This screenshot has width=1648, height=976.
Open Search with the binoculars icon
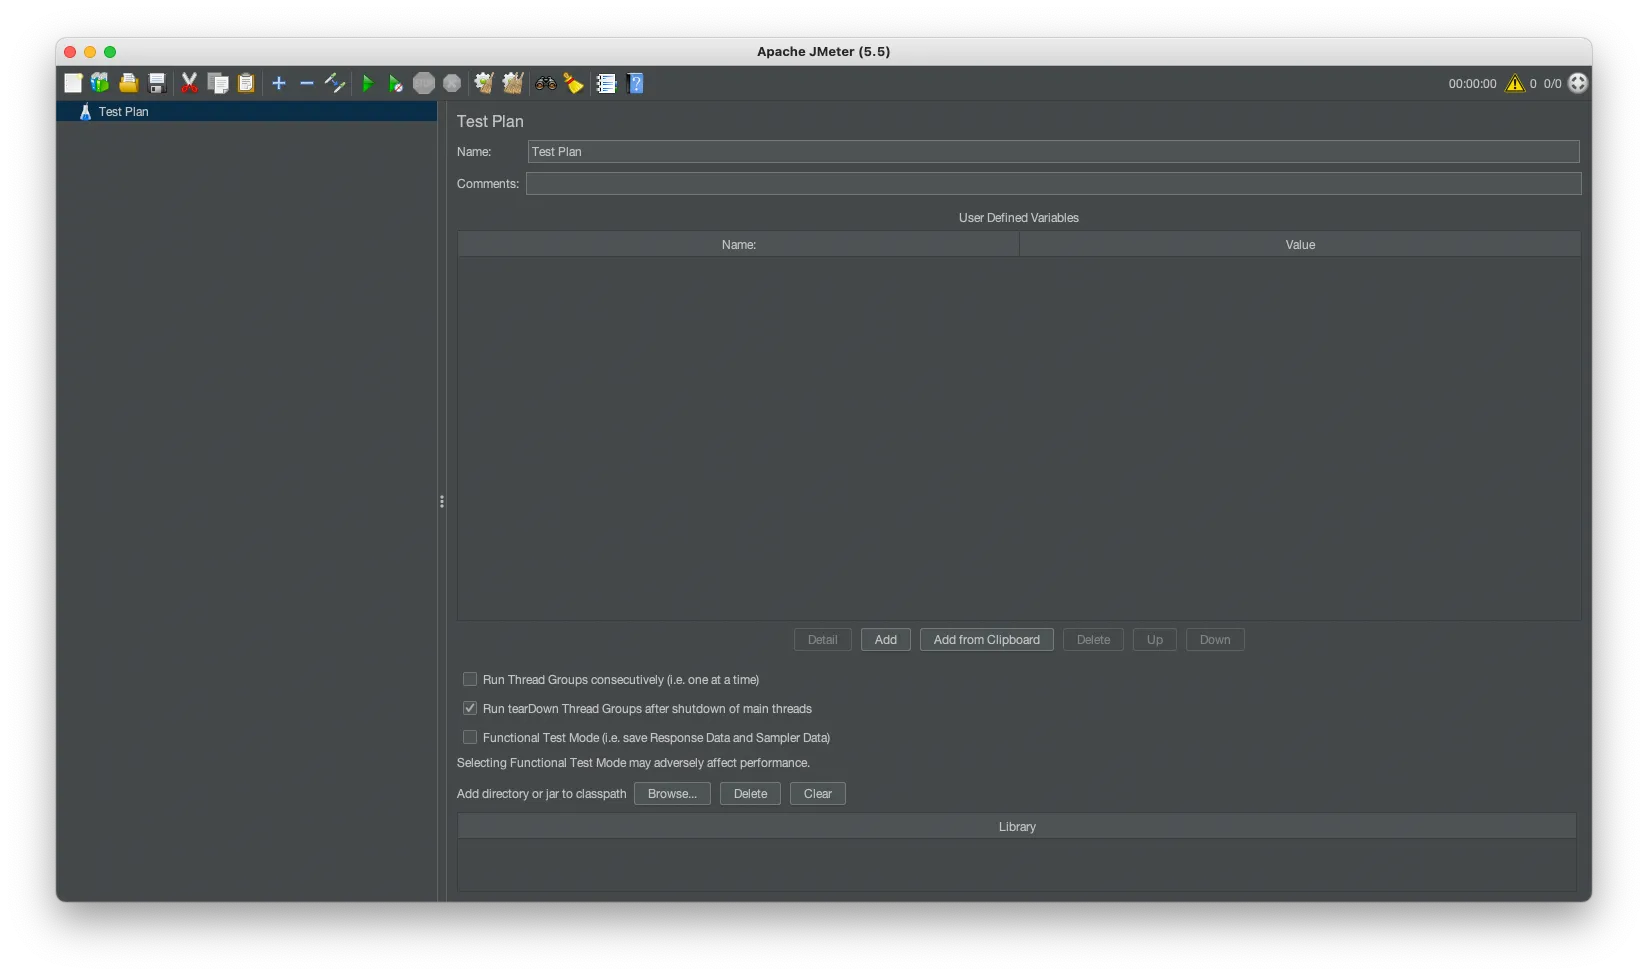click(545, 84)
